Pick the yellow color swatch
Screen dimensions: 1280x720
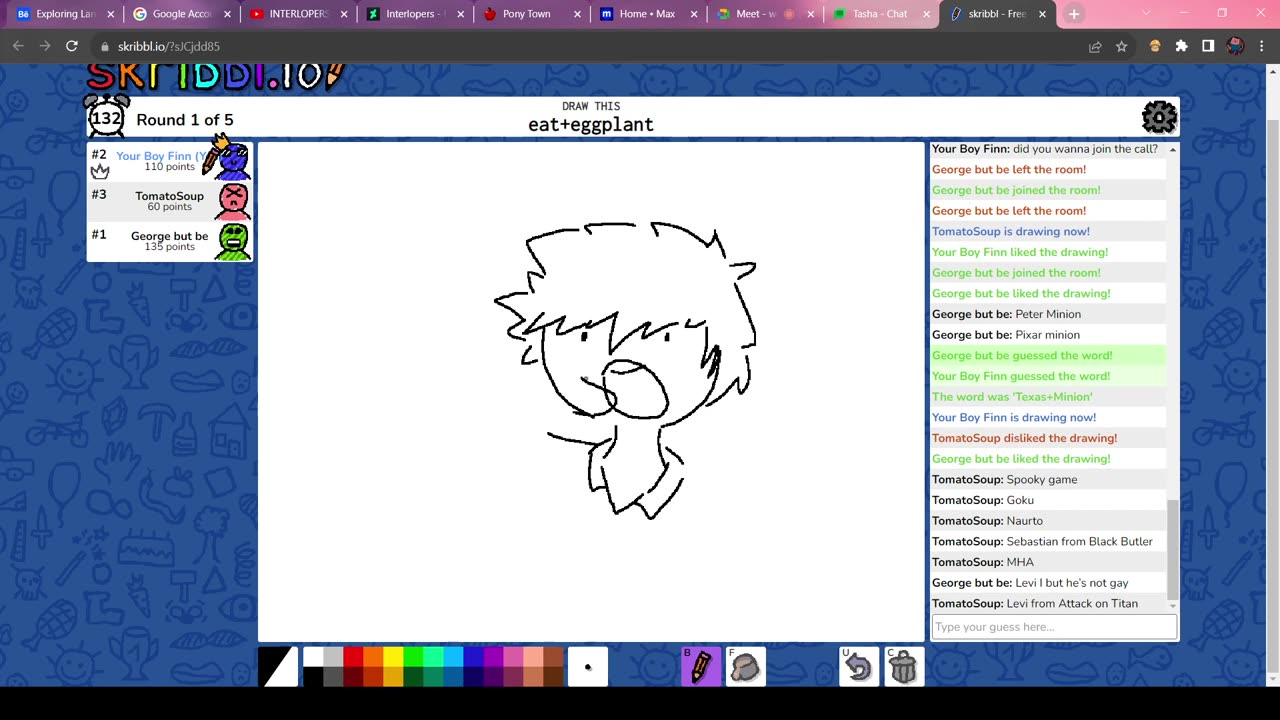click(x=393, y=657)
